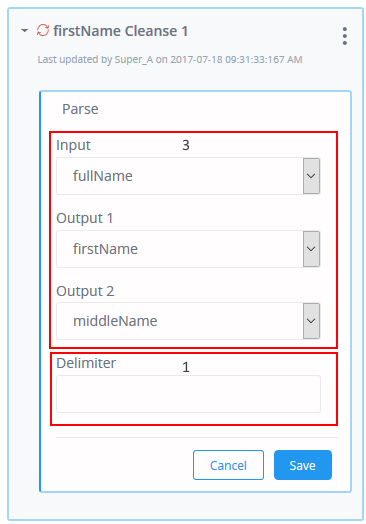Select the firstName Output 1 combo box
The image size is (366, 524).
[188, 249]
